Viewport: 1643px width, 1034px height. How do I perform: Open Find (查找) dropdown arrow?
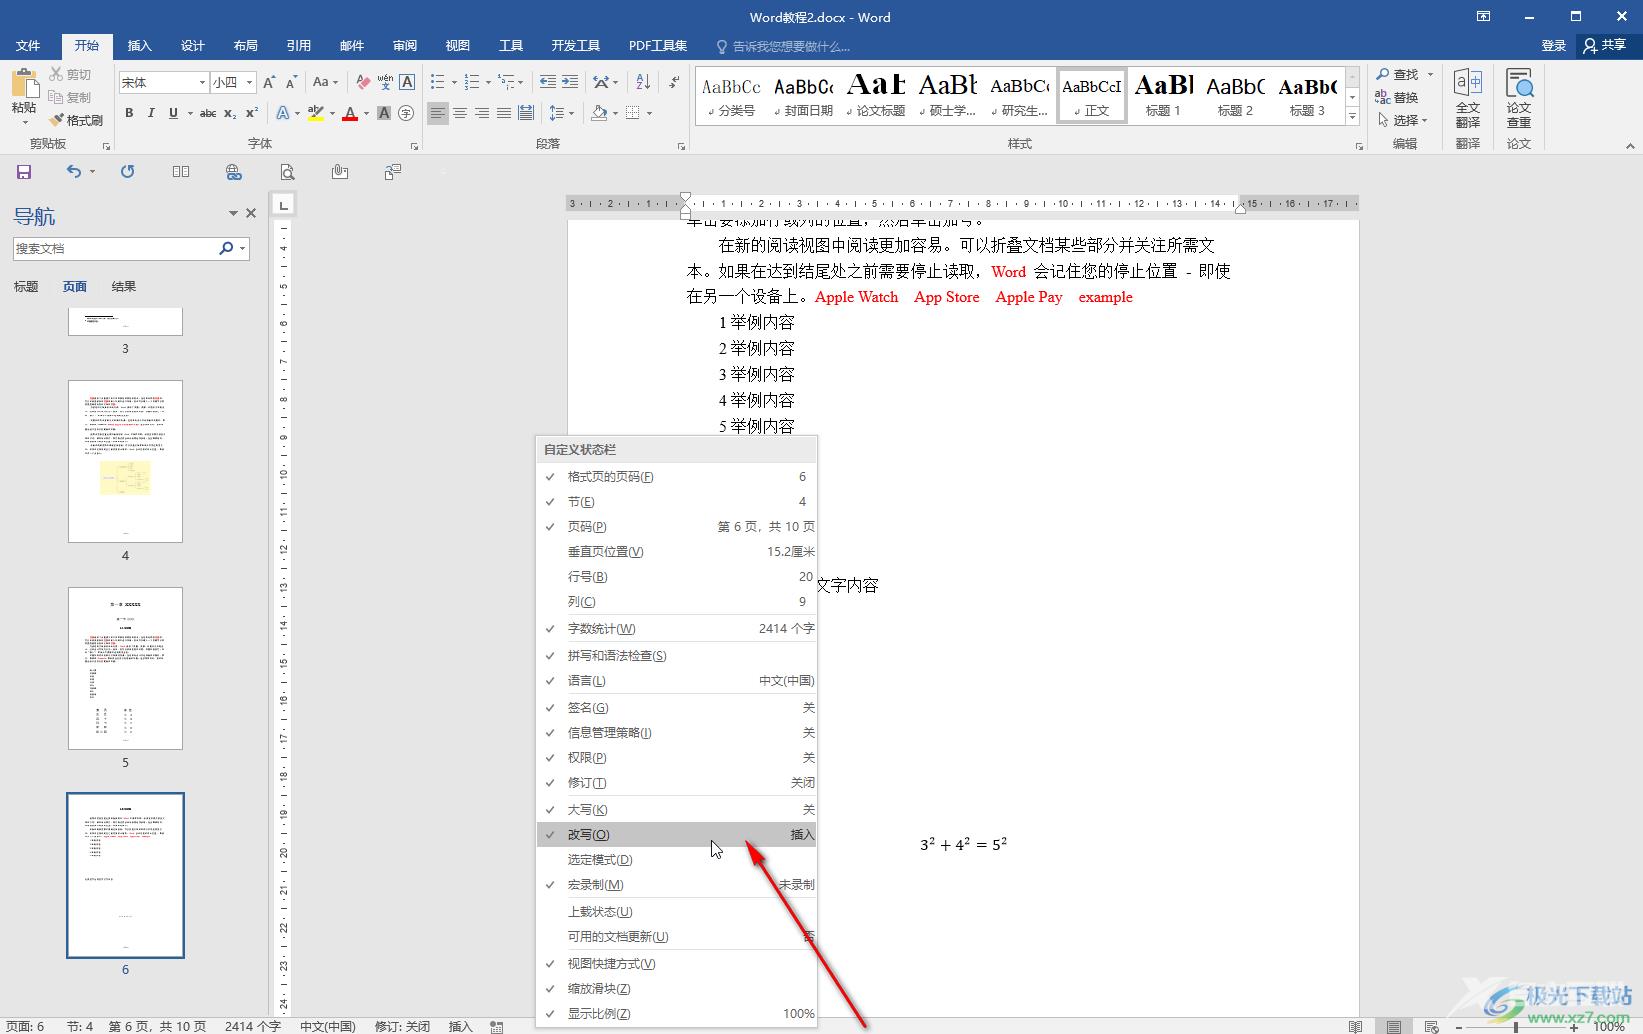[x=1430, y=74]
